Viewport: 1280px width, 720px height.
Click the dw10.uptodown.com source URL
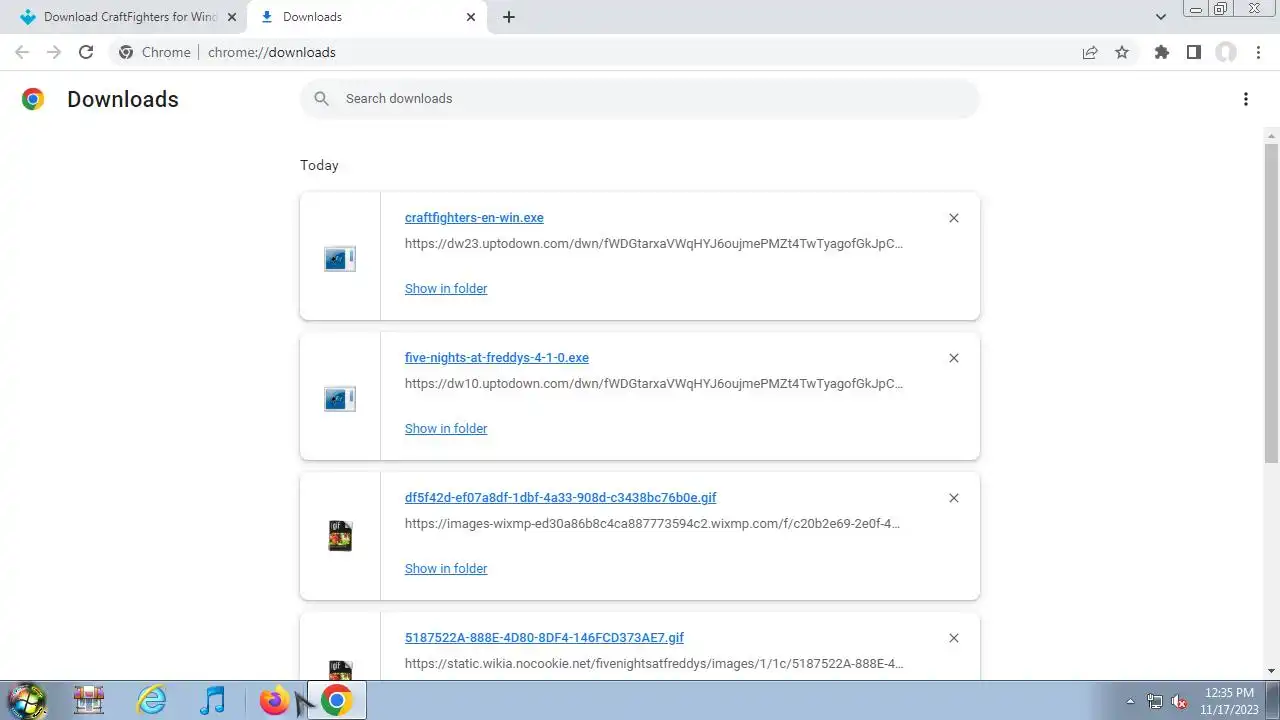click(654, 383)
